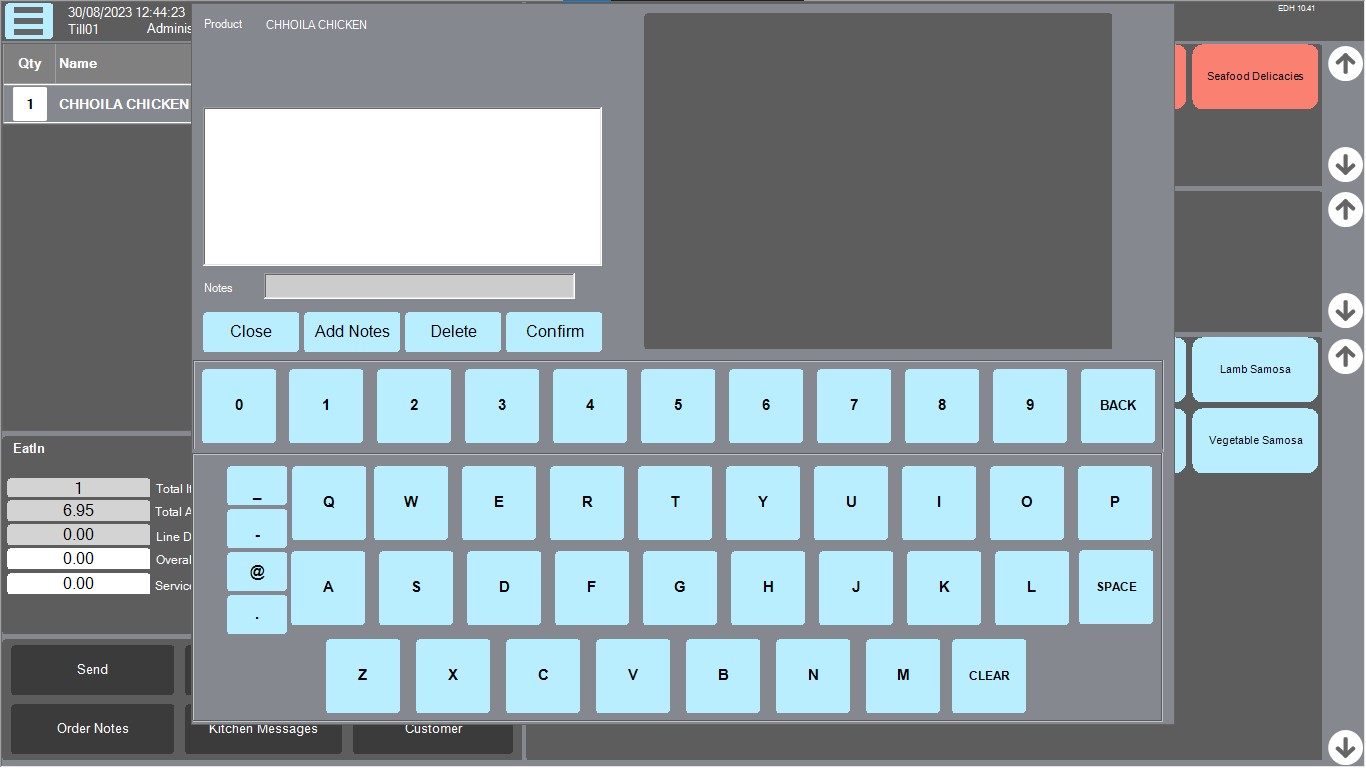Click the second panel scroll-up arrow

pyautogui.click(x=1345, y=210)
